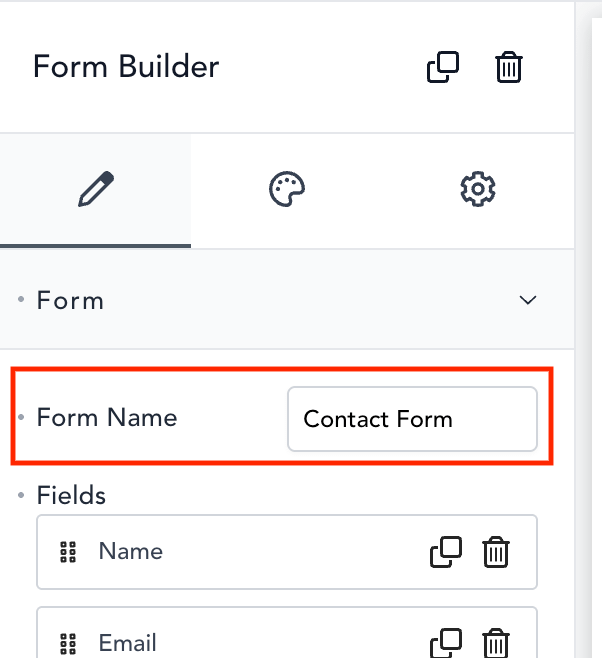Screen dimensions: 602x658
Task: Click the Email field drag handle
Action: point(68,644)
